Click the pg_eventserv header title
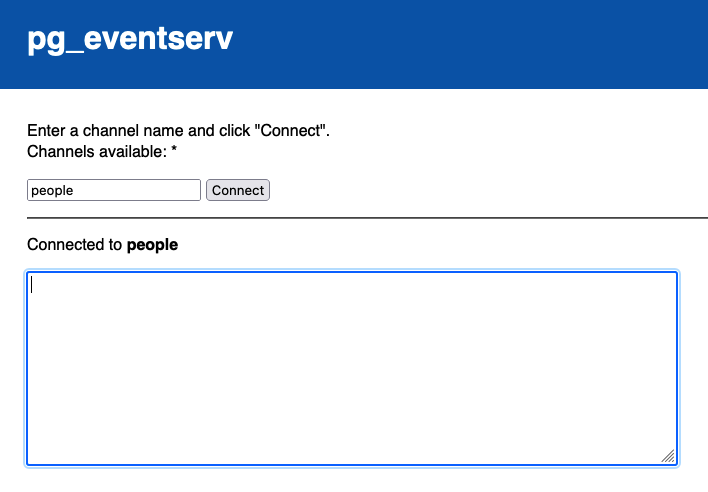The width and height of the screenshot is (708, 492). point(130,40)
